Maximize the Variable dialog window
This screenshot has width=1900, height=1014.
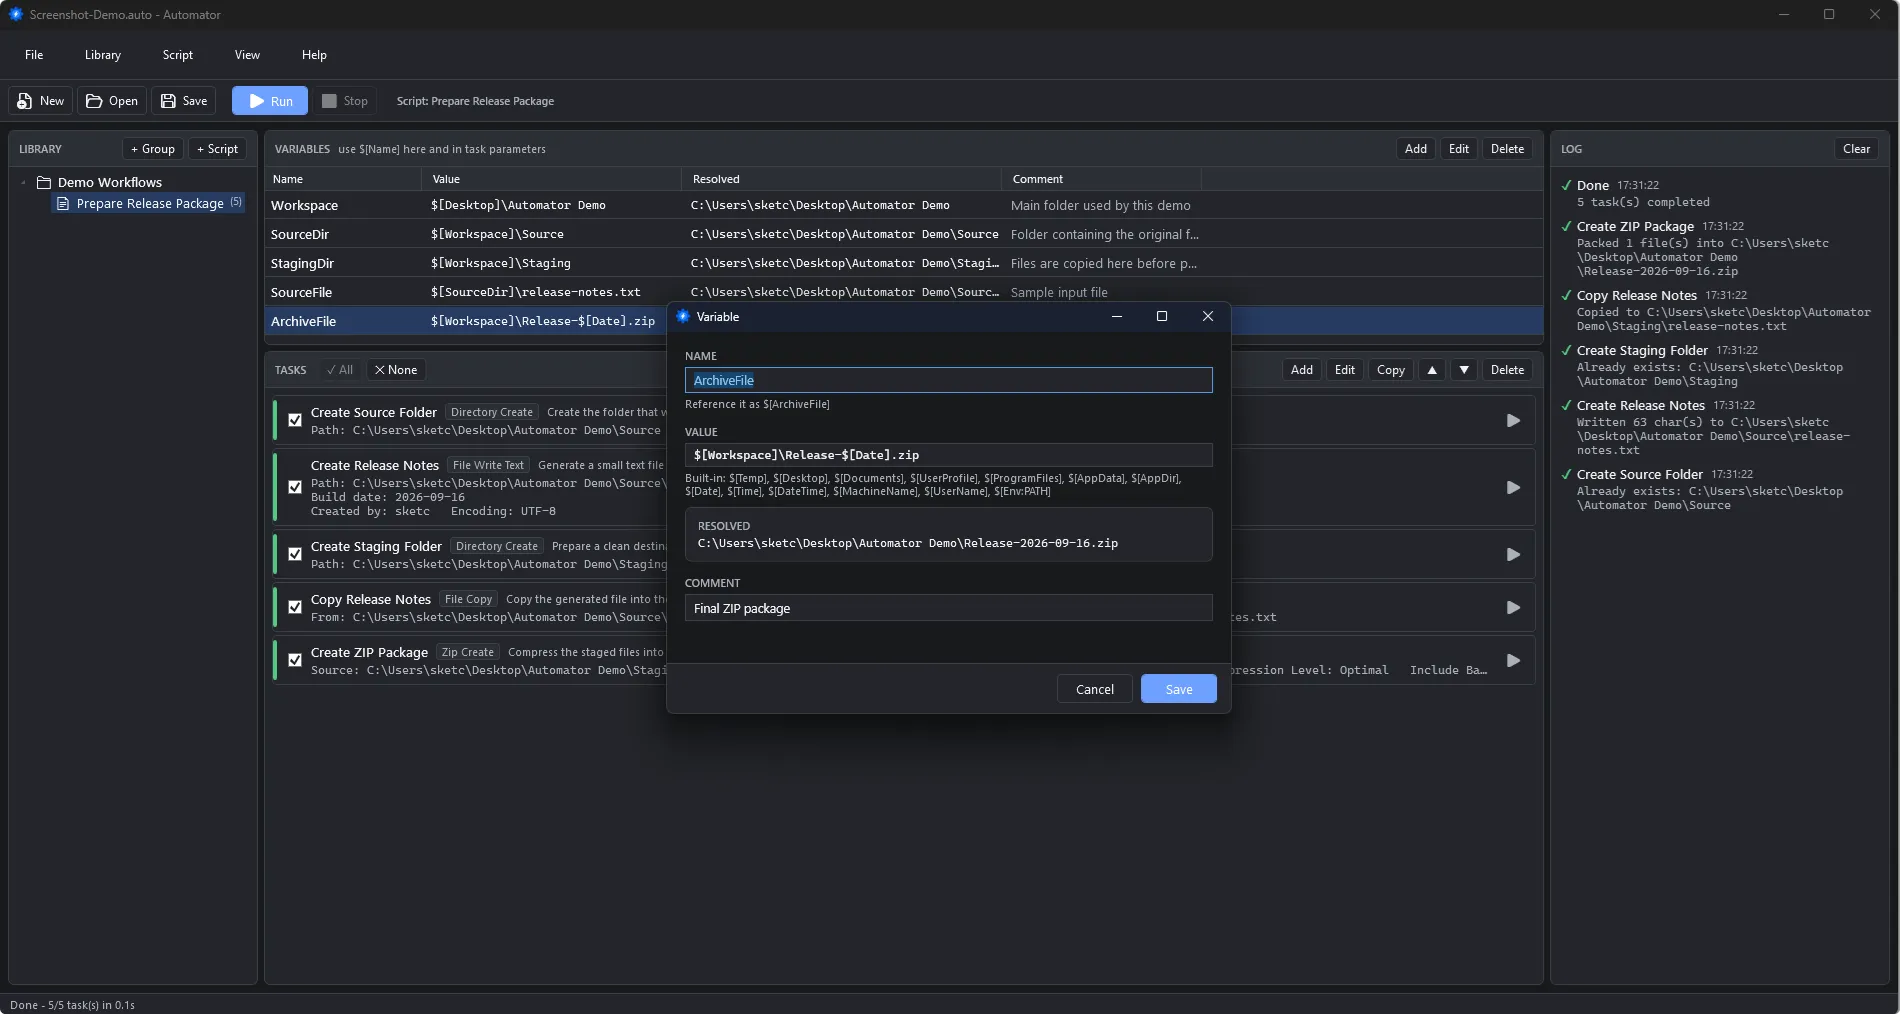(x=1162, y=316)
